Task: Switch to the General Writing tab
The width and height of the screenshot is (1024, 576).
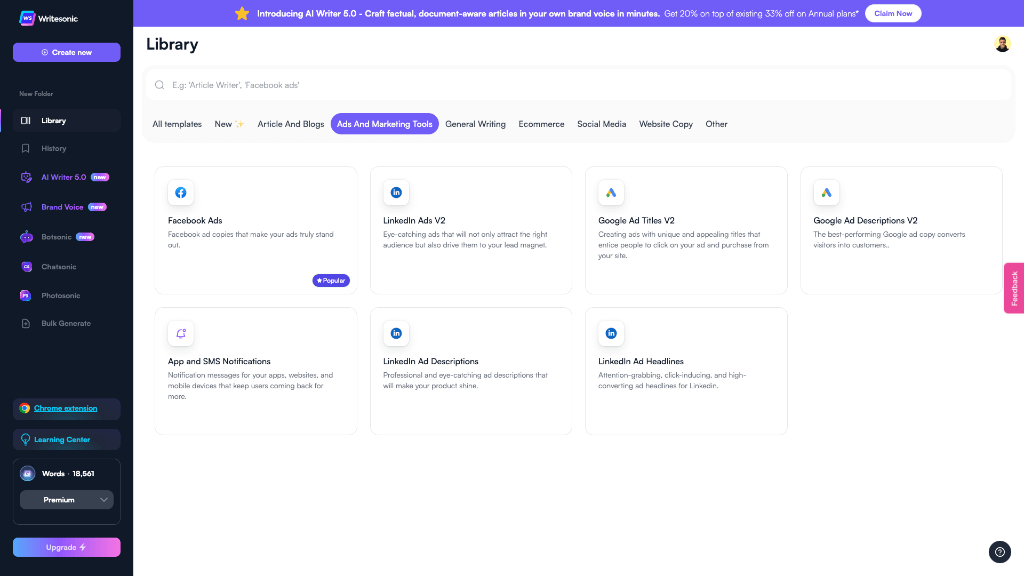Action: (x=475, y=124)
